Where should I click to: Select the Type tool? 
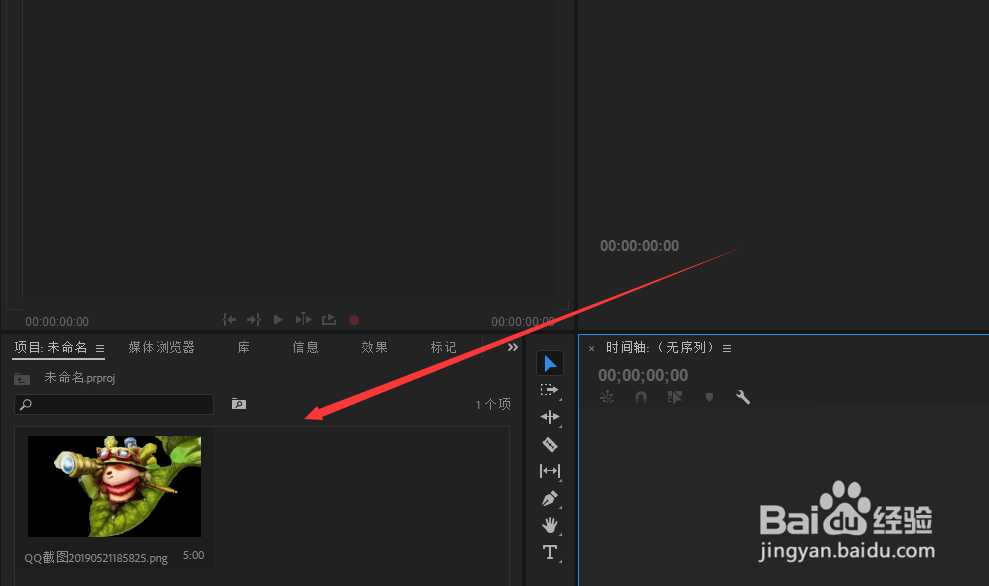tap(549, 552)
